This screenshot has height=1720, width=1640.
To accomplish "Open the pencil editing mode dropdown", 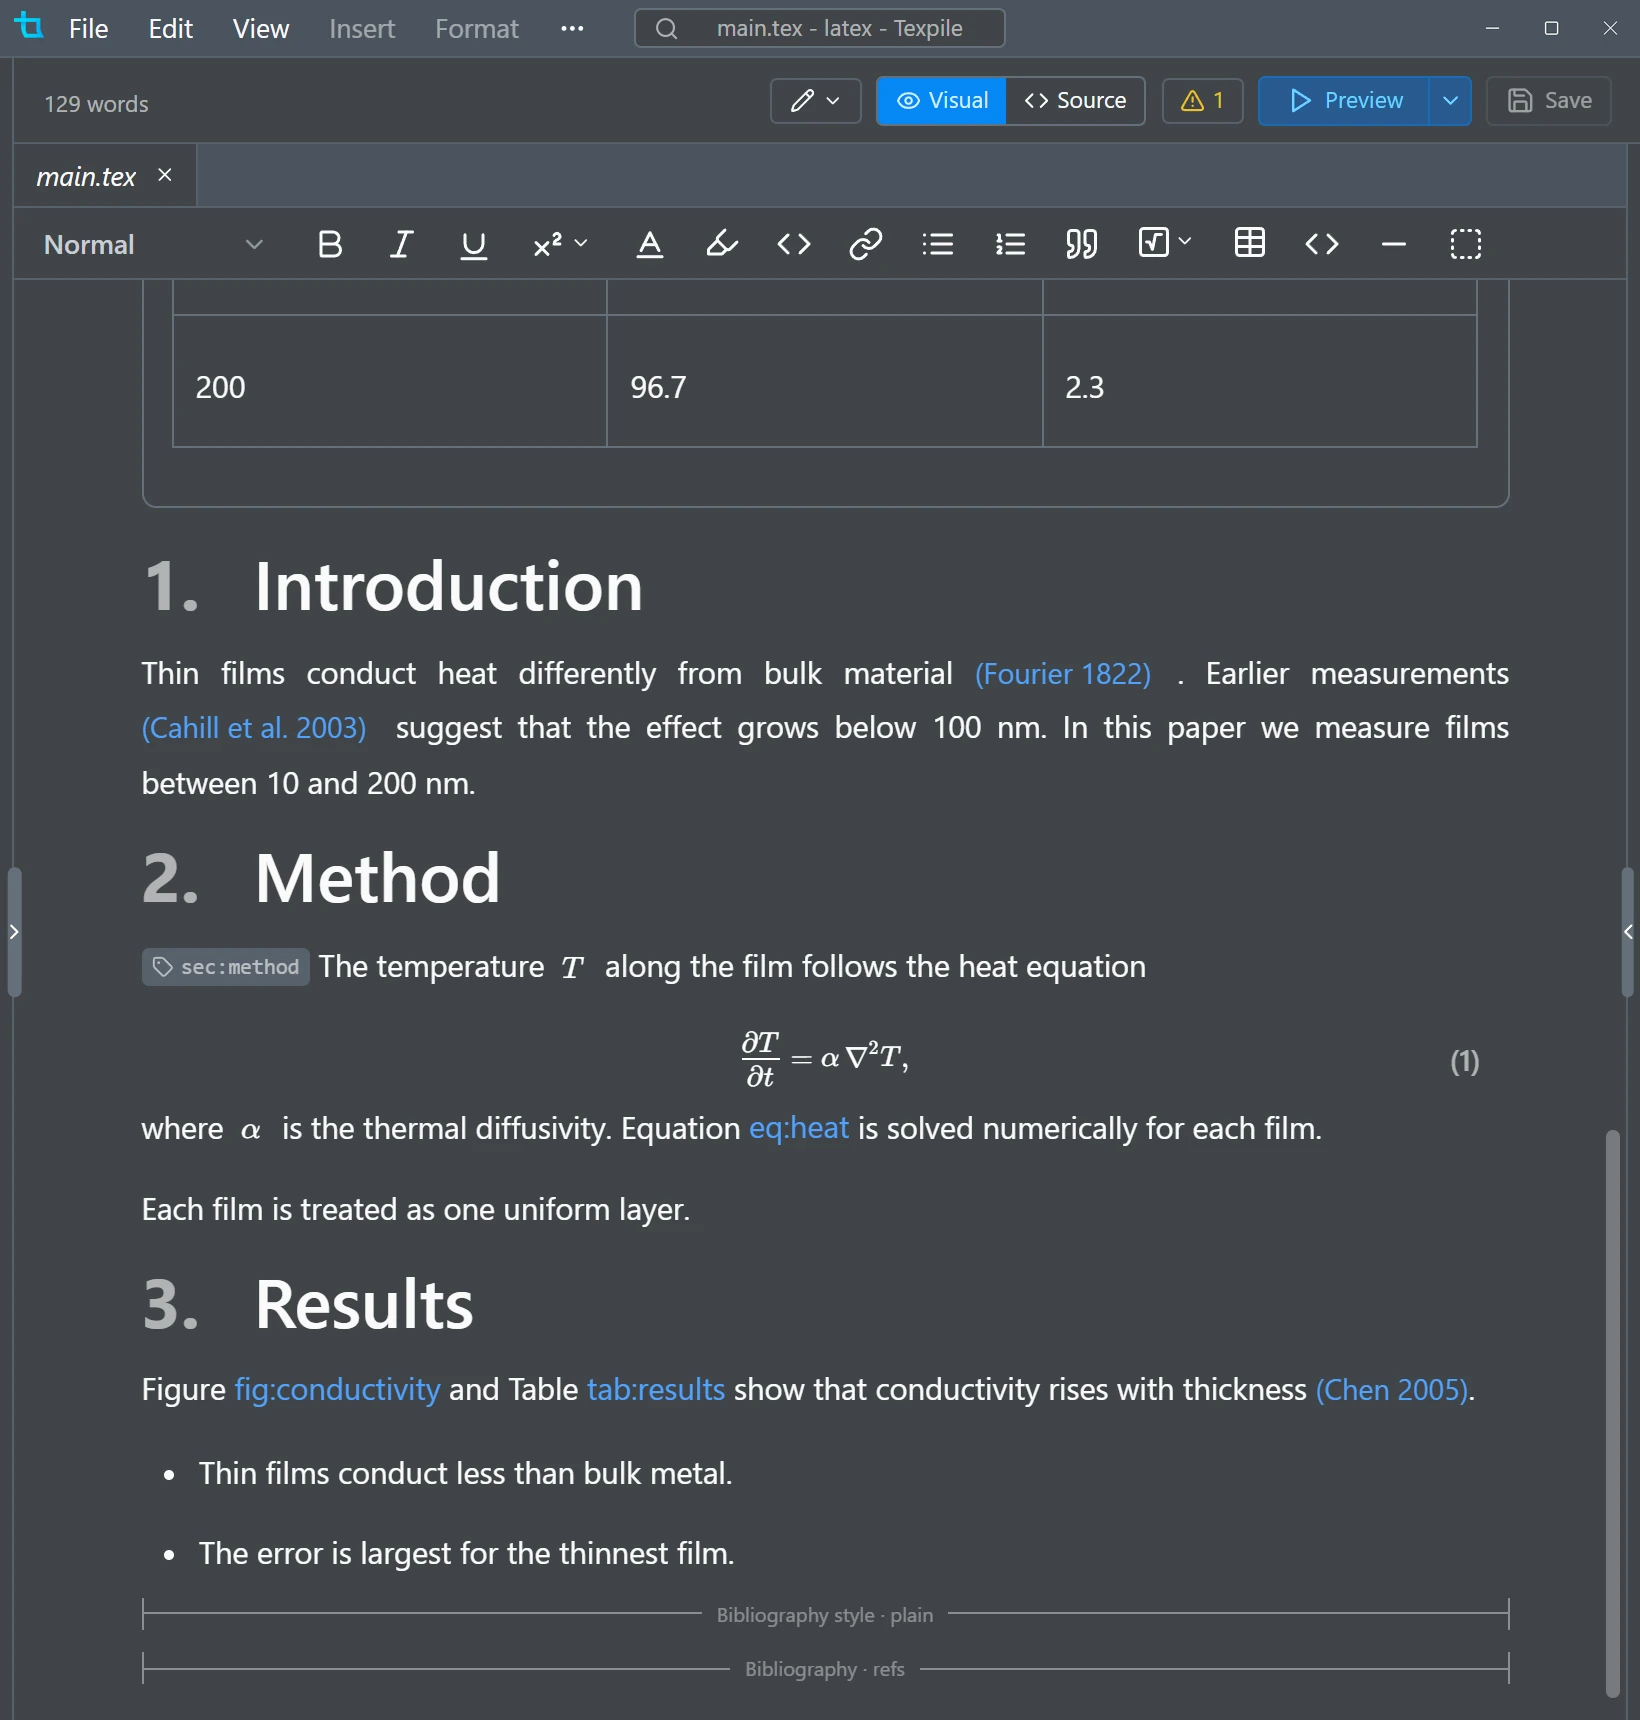I will tap(815, 101).
